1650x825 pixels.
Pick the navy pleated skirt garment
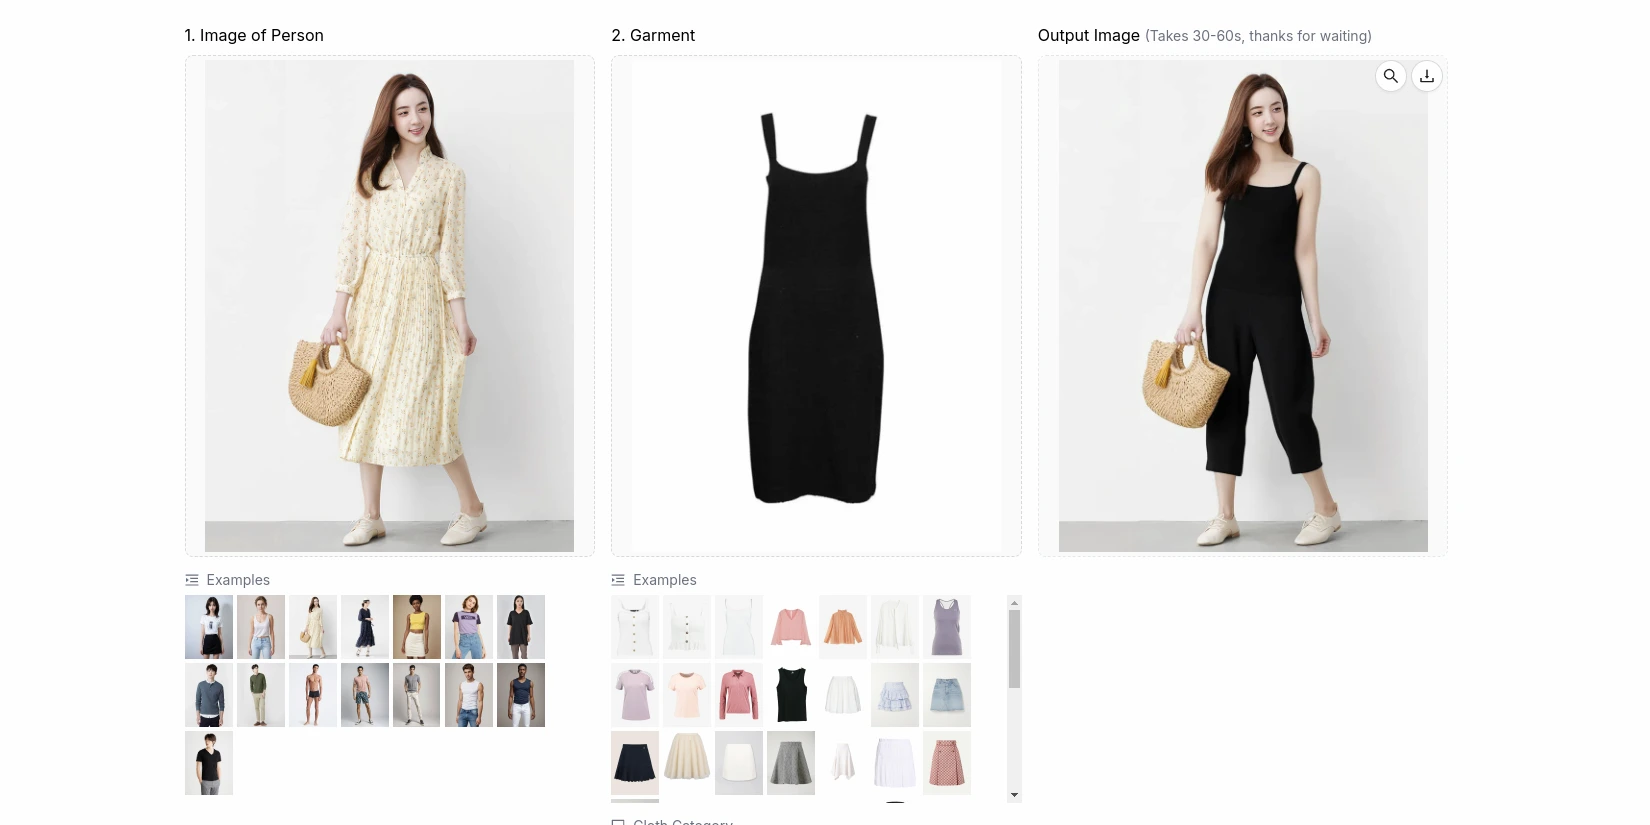[635, 763]
